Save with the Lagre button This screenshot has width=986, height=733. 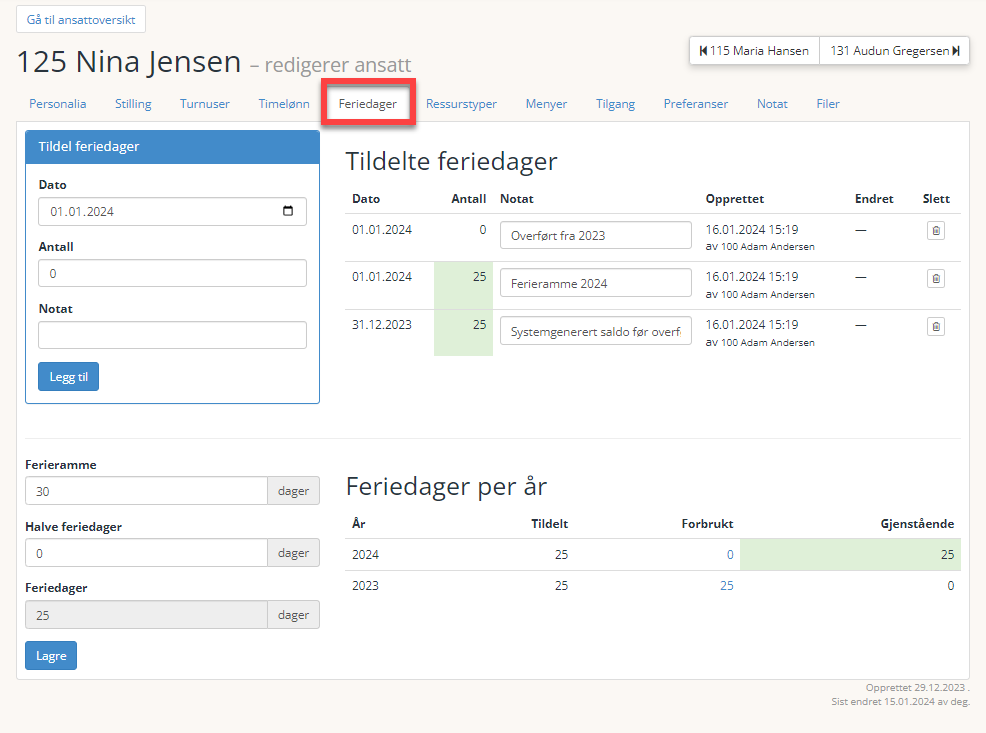51,656
